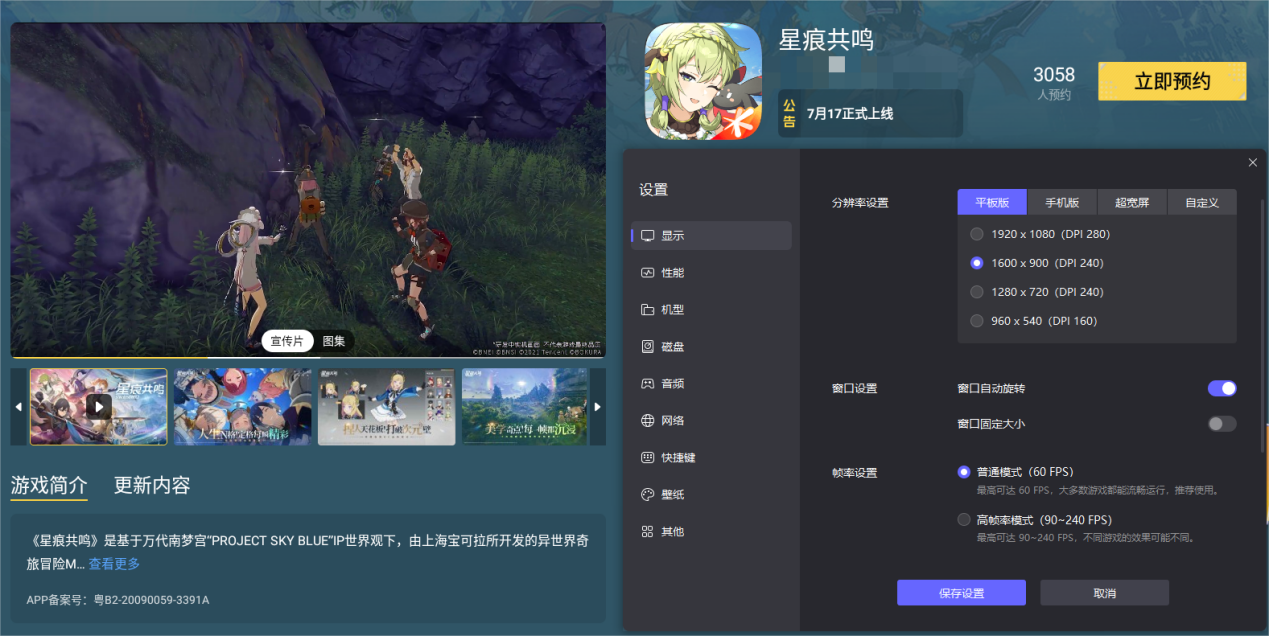Viewport: 1269px width, 636px height.
Task: Open the 机型 device model icon
Action: point(648,309)
